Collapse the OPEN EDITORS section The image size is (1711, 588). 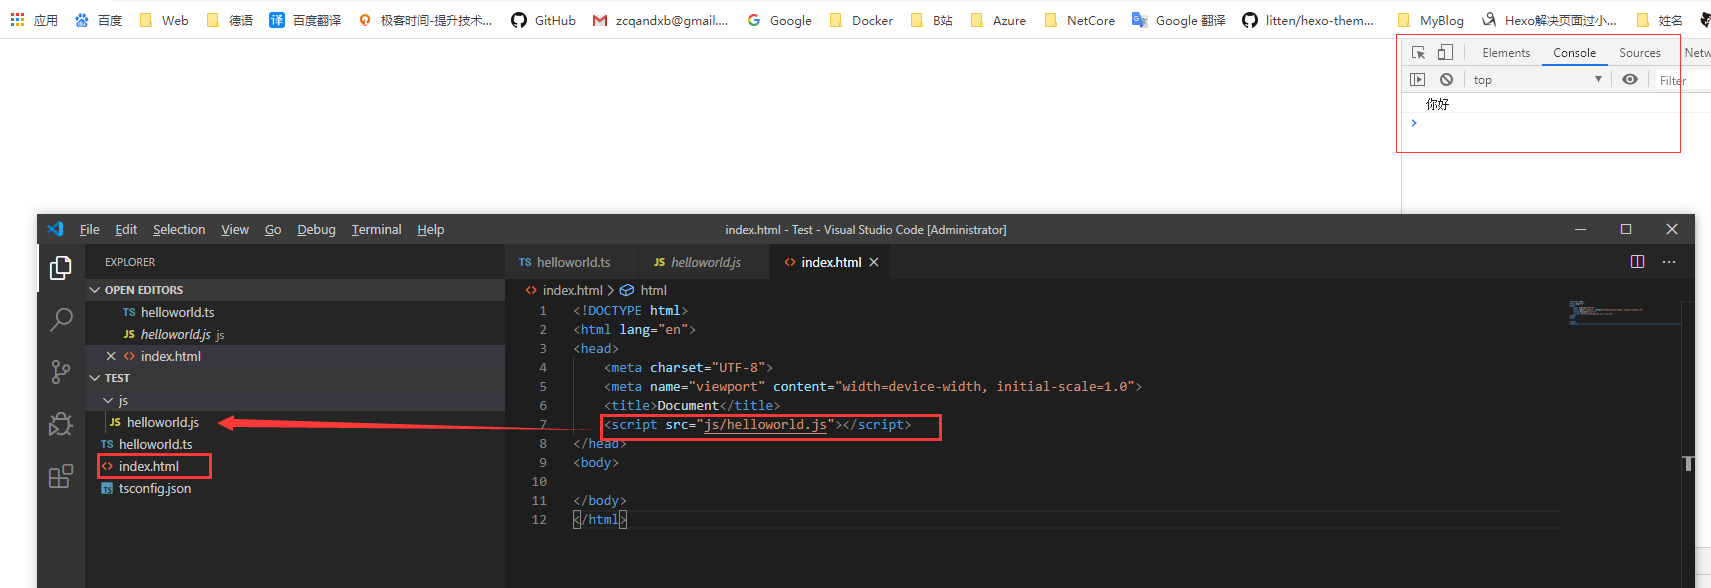pyautogui.click(x=95, y=290)
